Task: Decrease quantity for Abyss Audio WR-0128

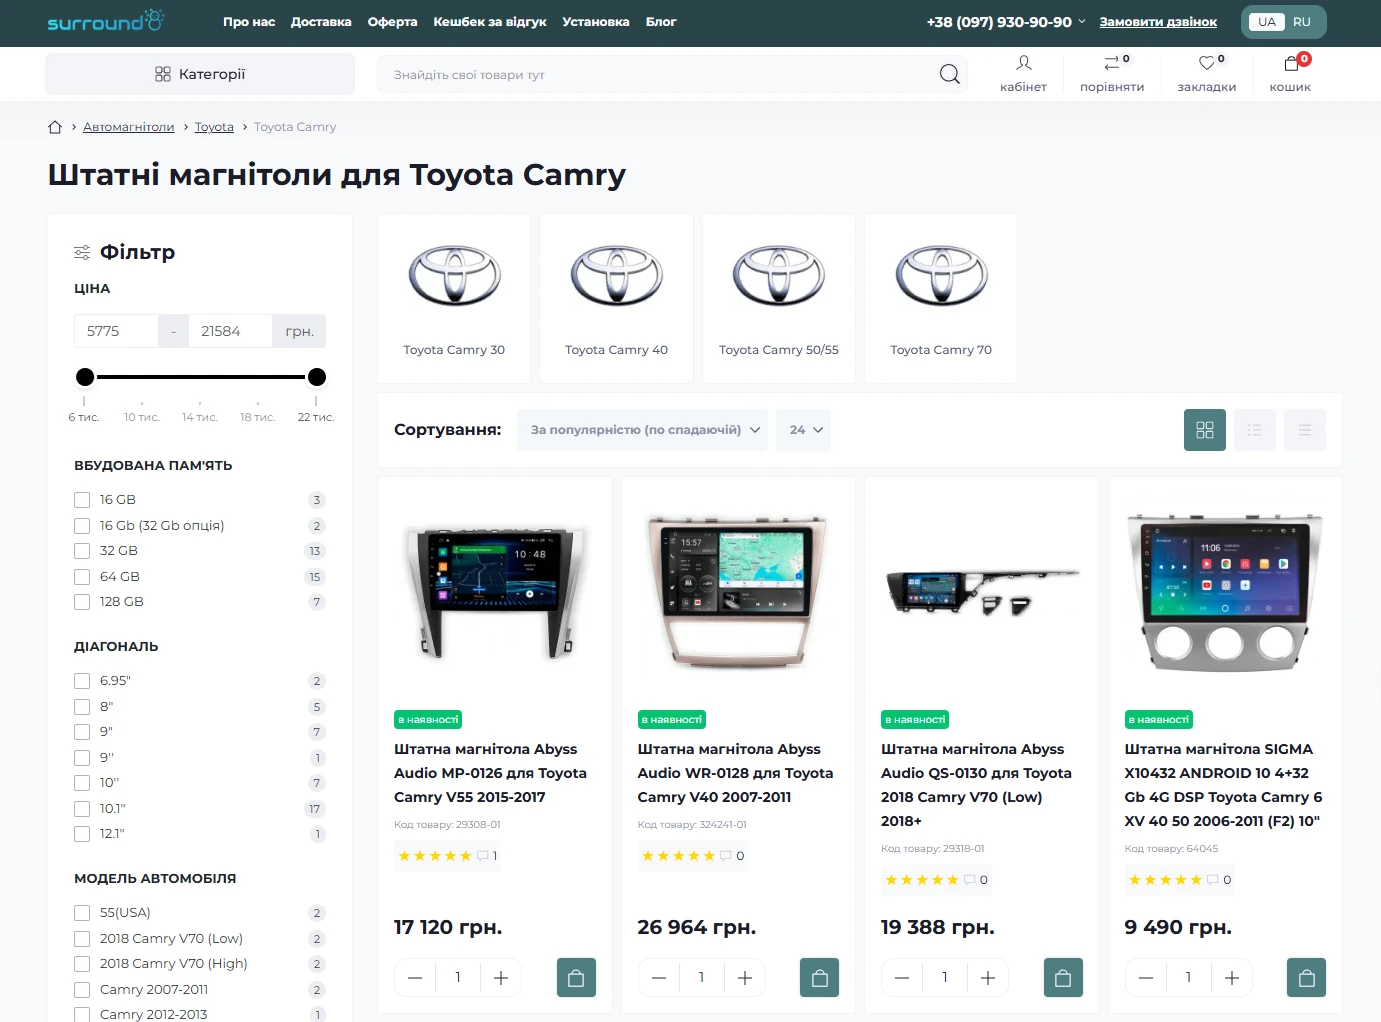Action: pos(659,978)
